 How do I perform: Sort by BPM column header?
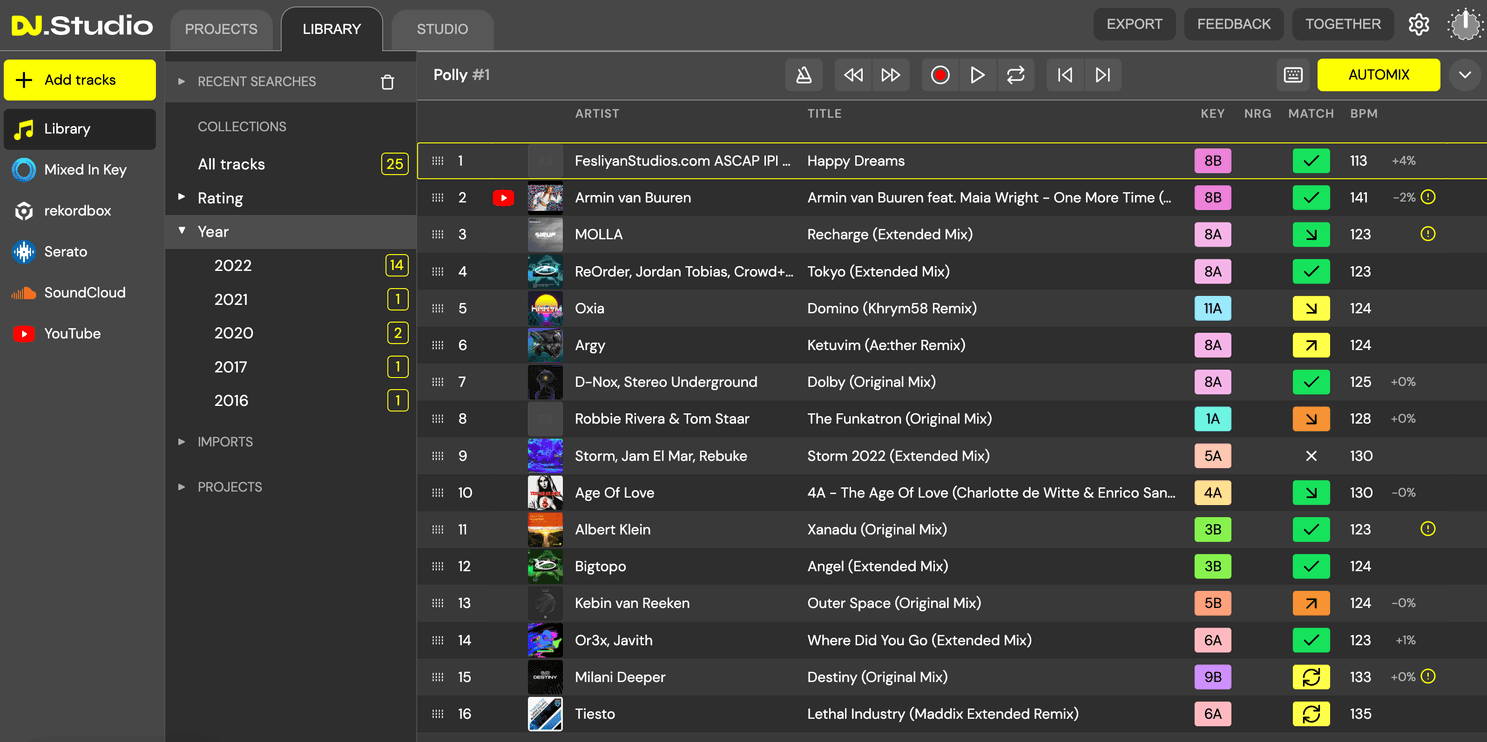tap(1364, 114)
